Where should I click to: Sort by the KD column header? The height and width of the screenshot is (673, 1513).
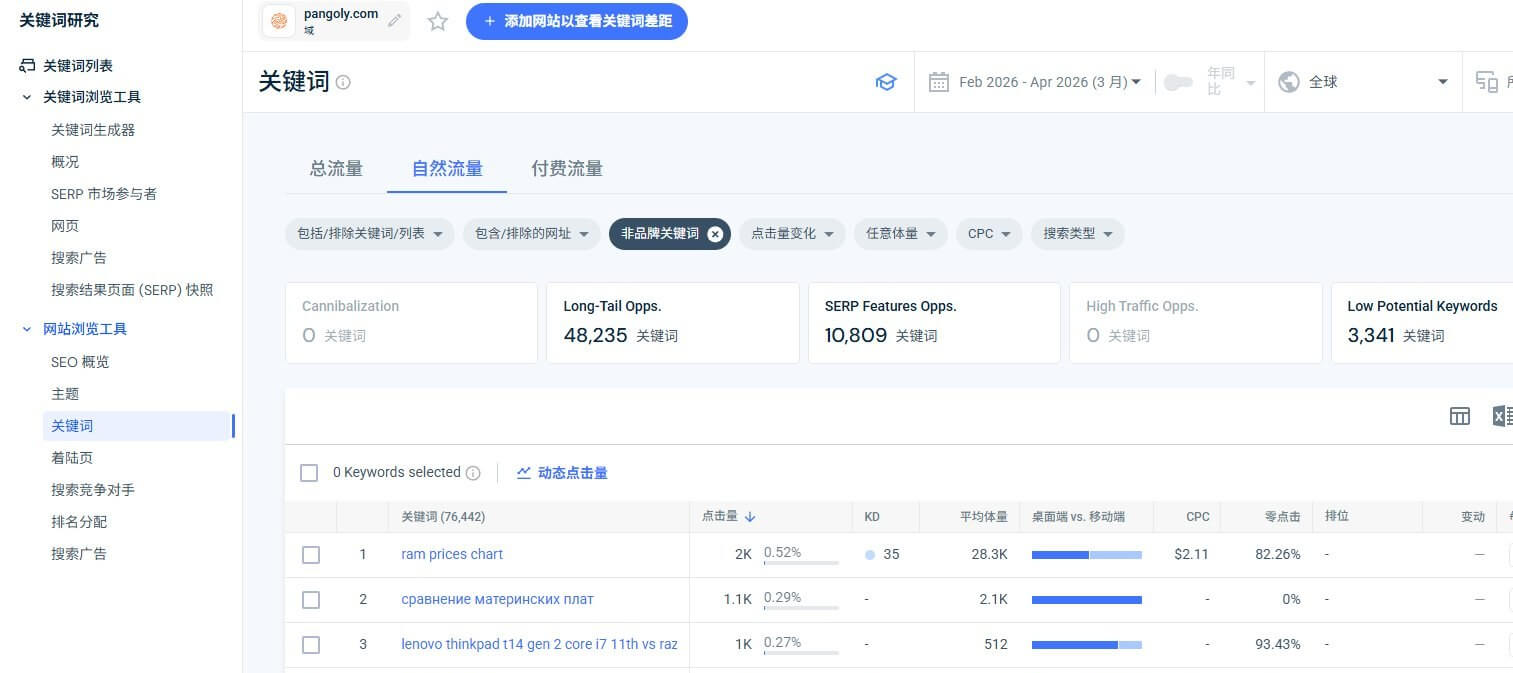[x=872, y=517]
